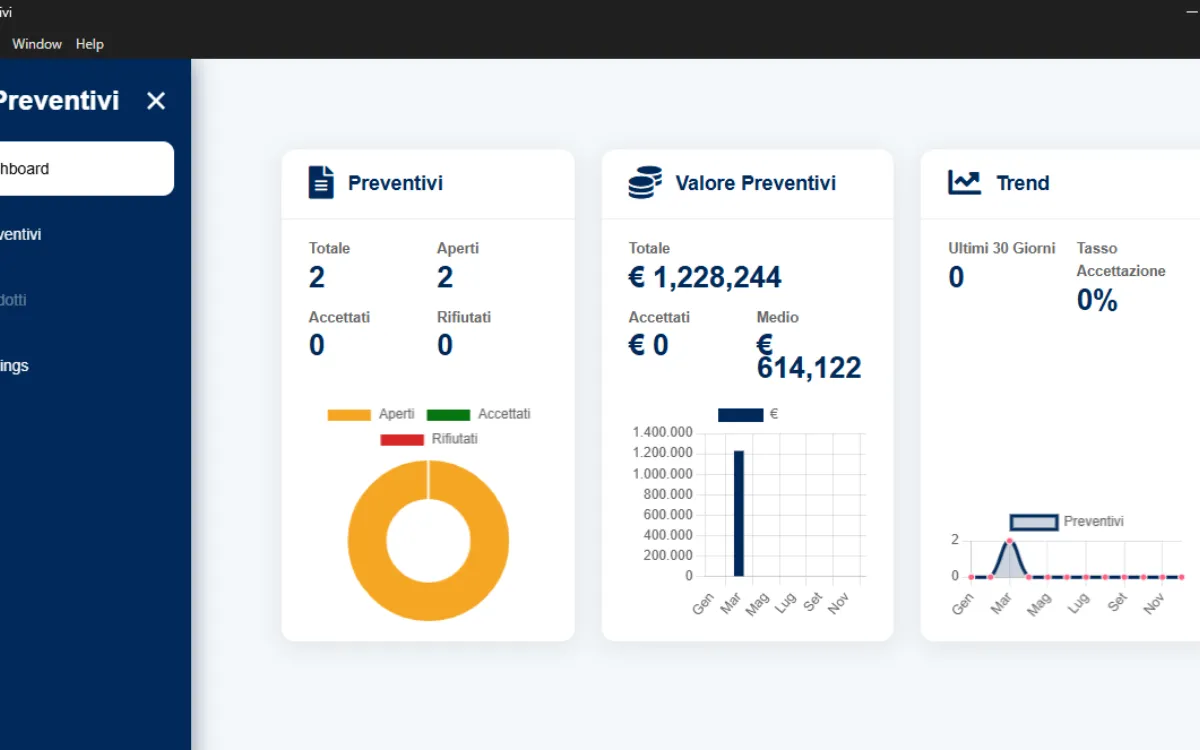
Task: Click the Preventivi card heading
Action: click(x=395, y=183)
